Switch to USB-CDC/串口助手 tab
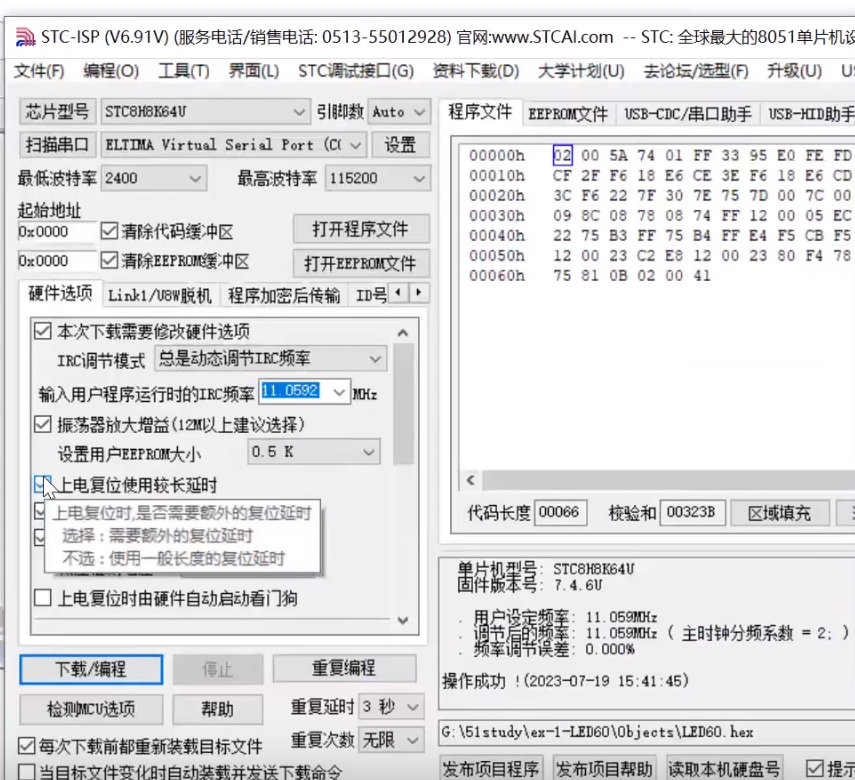This screenshot has height=780, width=855. 688,114
